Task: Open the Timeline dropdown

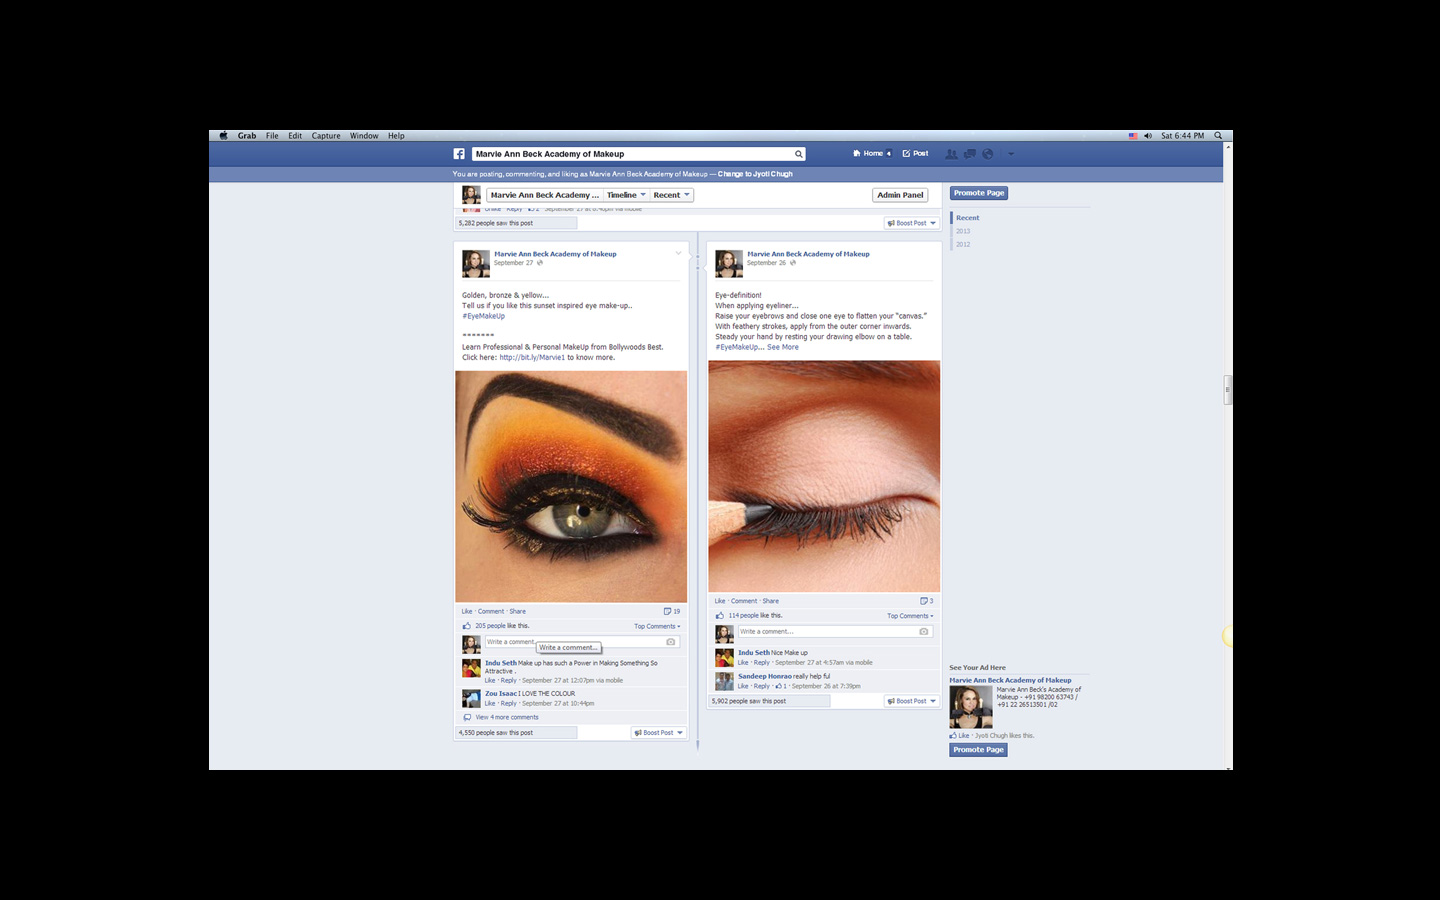Action: (x=626, y=195)
